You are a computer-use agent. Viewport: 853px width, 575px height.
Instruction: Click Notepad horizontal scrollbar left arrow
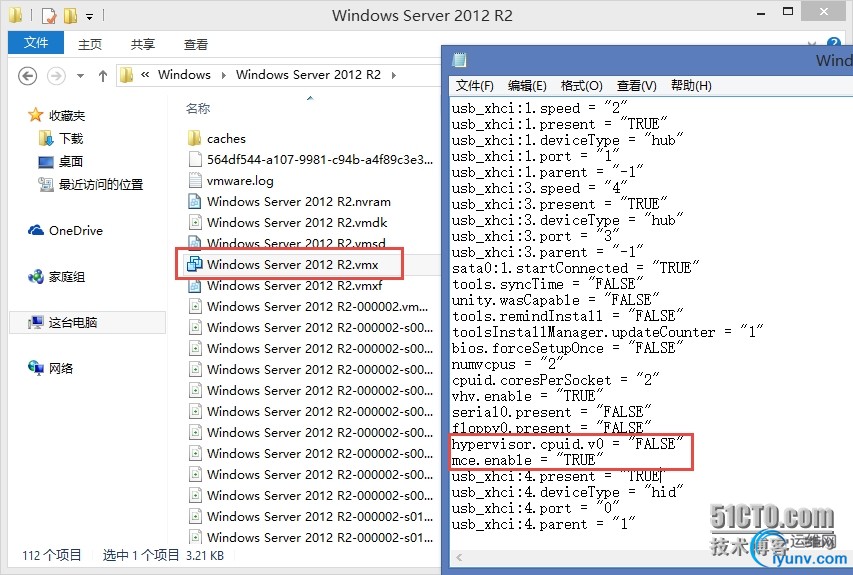[459, 557]
